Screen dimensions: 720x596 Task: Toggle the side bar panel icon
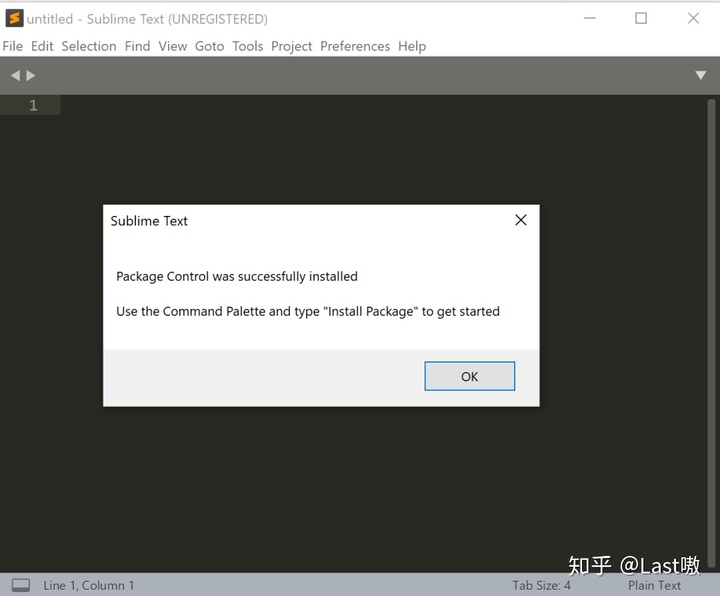click(21, 585)
